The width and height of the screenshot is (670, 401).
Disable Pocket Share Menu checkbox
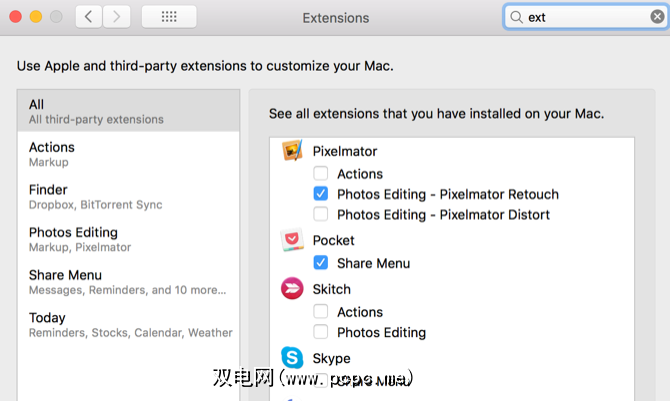point(321,263)
